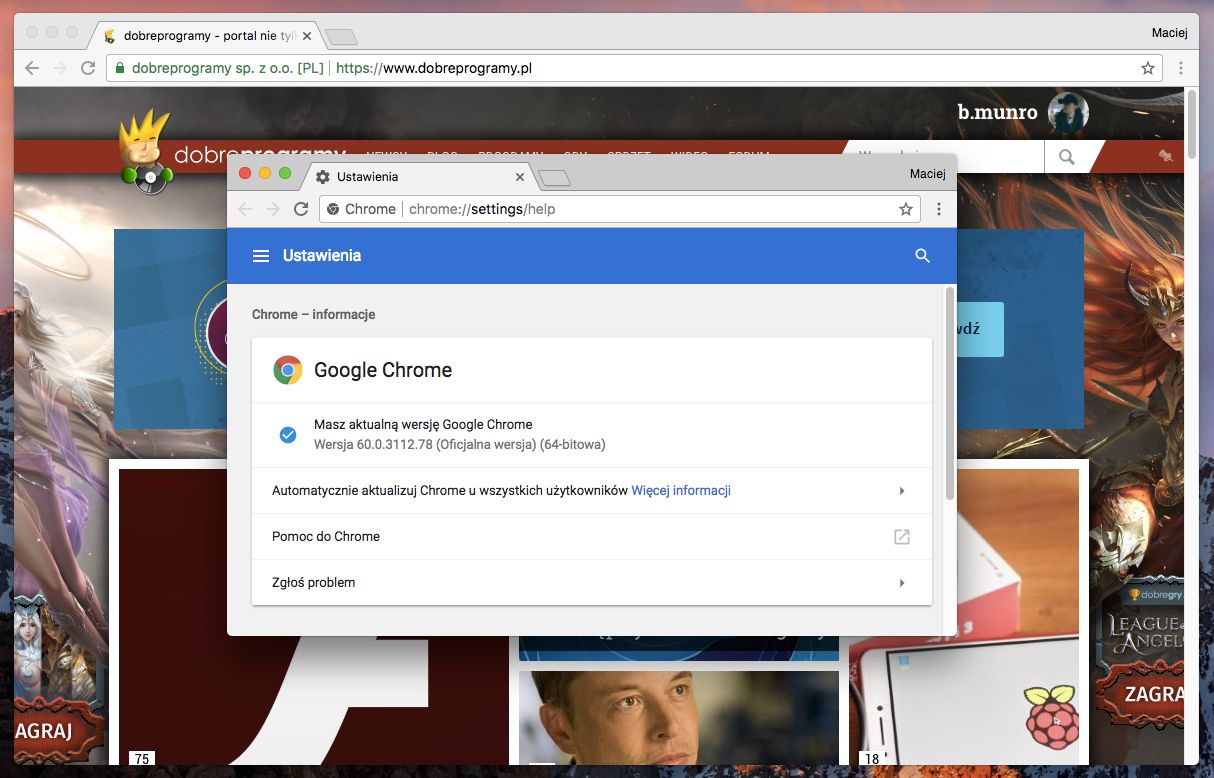The width and height of the screenshot is (1214, 778).
Task: Open Chrome menu in Settings window
Action: click(x=938, y=209)
